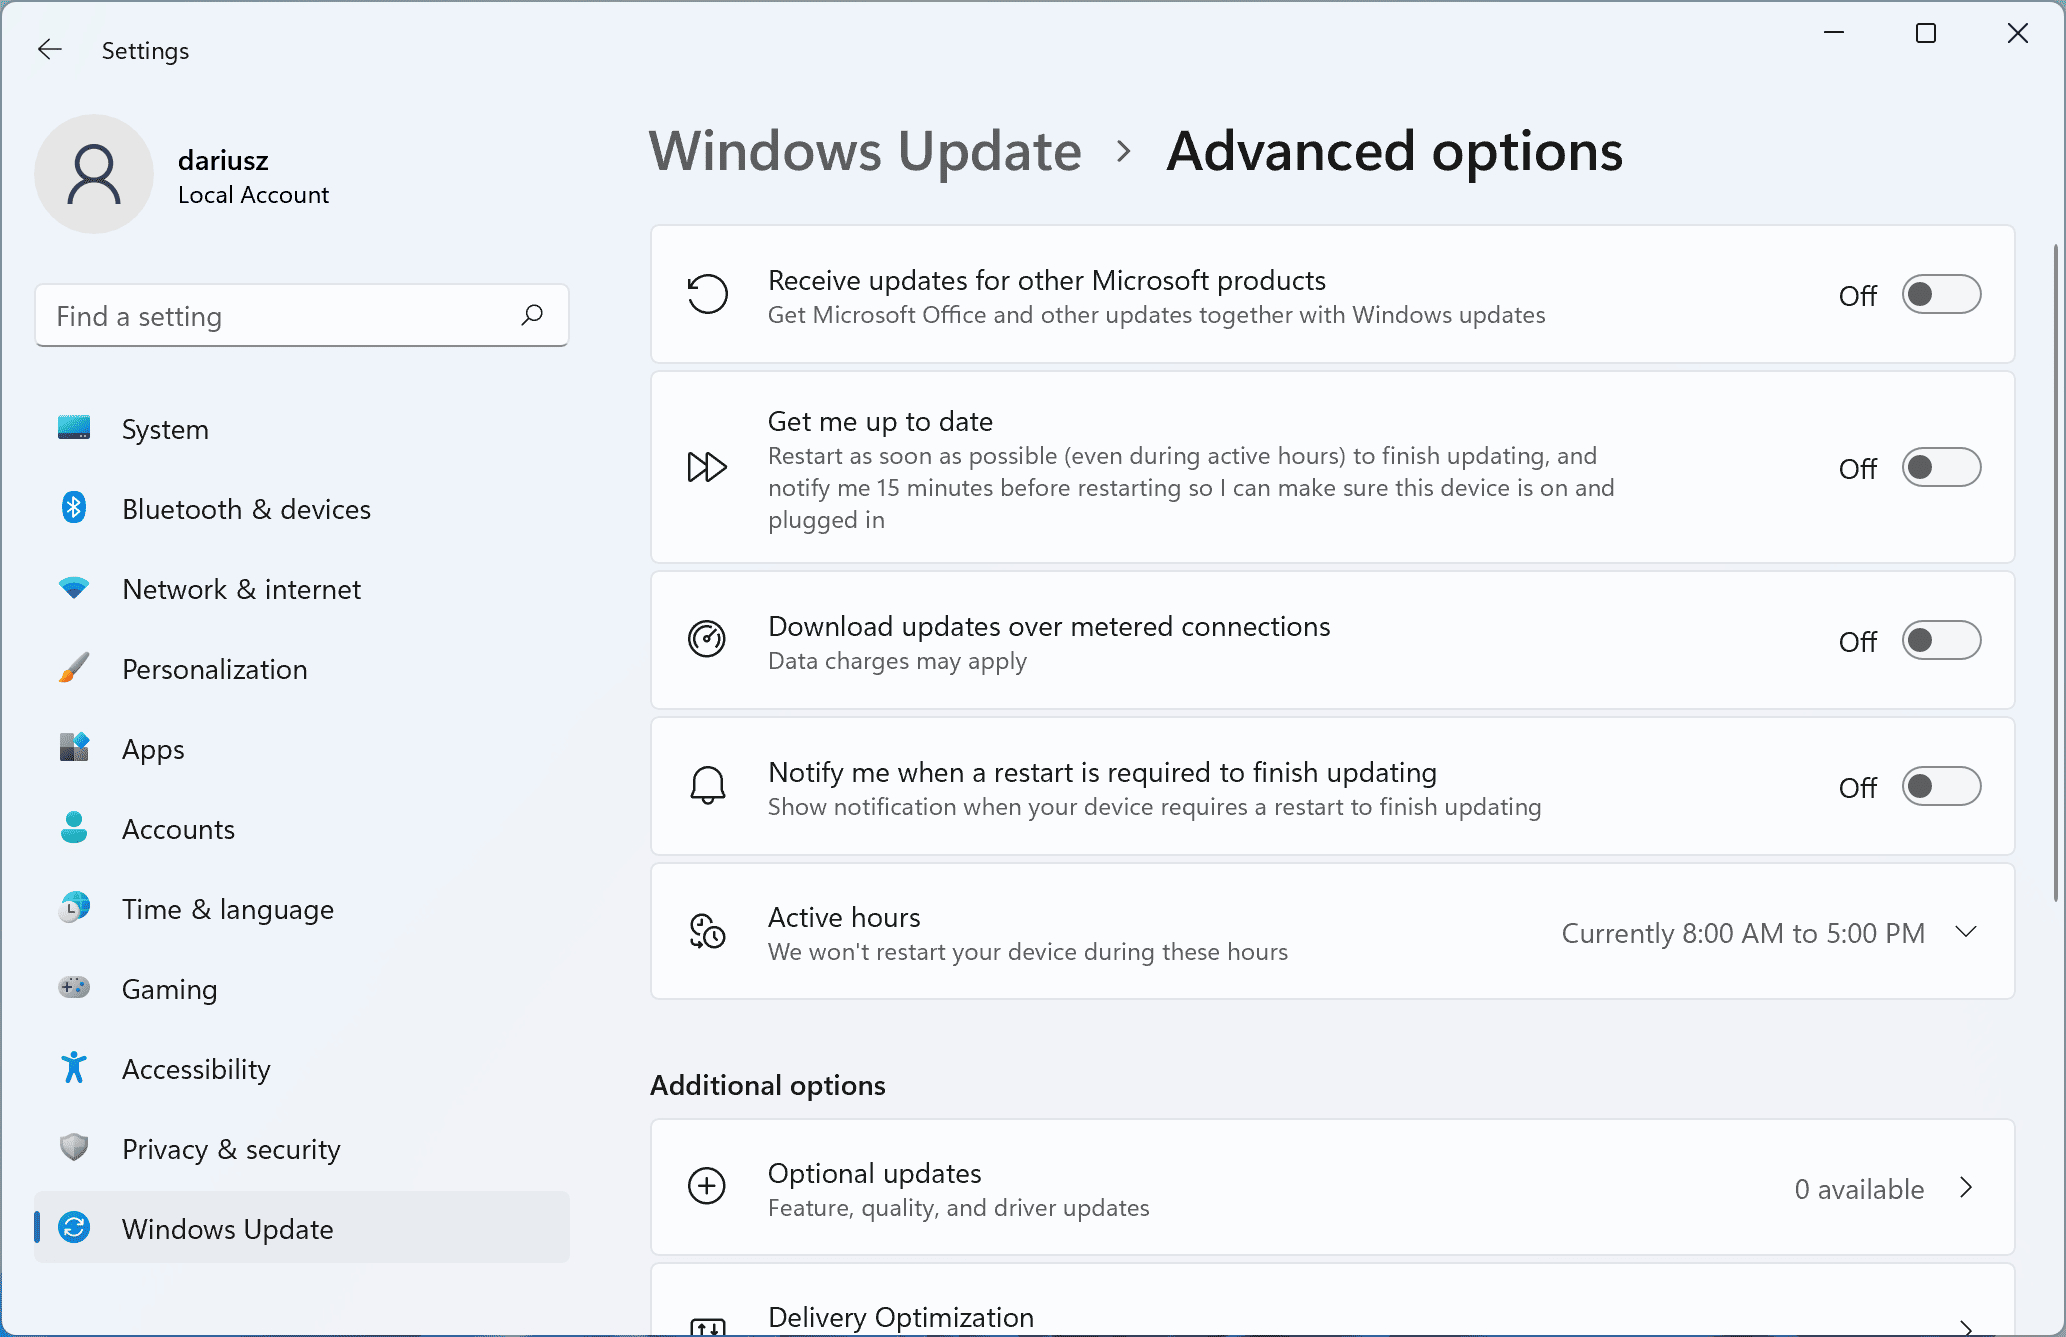Viewport: 2066px width, 1337px height.
Task: Click the Accessibility figure icon
Action: (x=74, y=1068)
